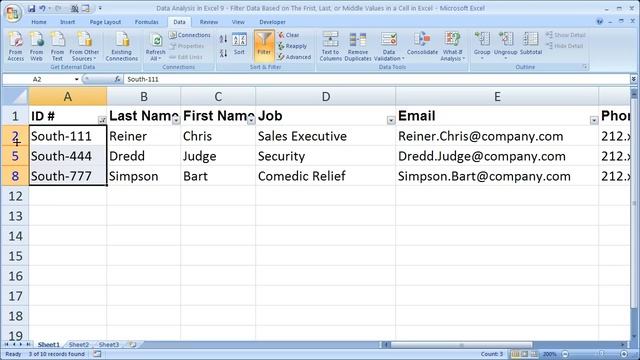Viewport: 640px width, 360px height.
Task: Open Outline group dialog launcher
Action: pyautogui.click(x=584, y=67)
